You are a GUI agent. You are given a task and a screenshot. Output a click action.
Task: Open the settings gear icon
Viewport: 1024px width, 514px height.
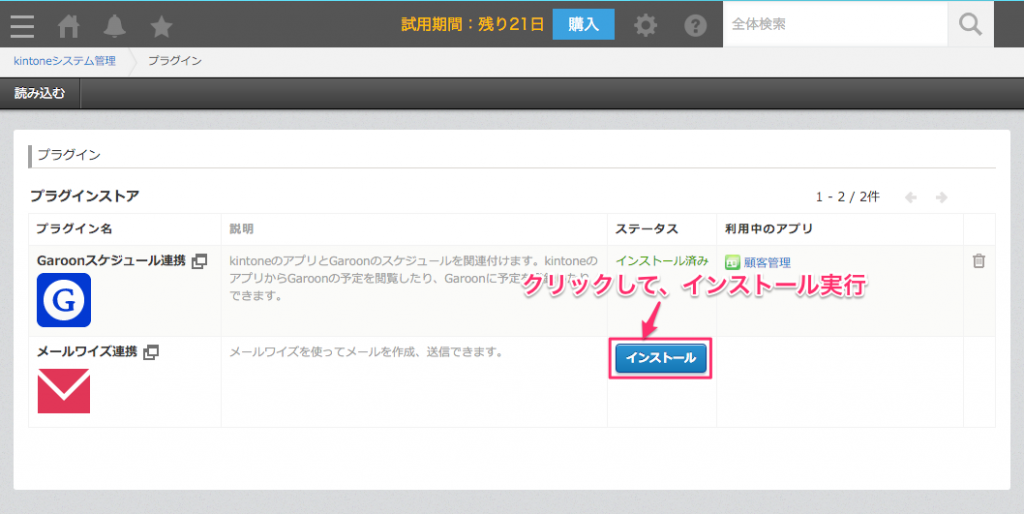646,26
